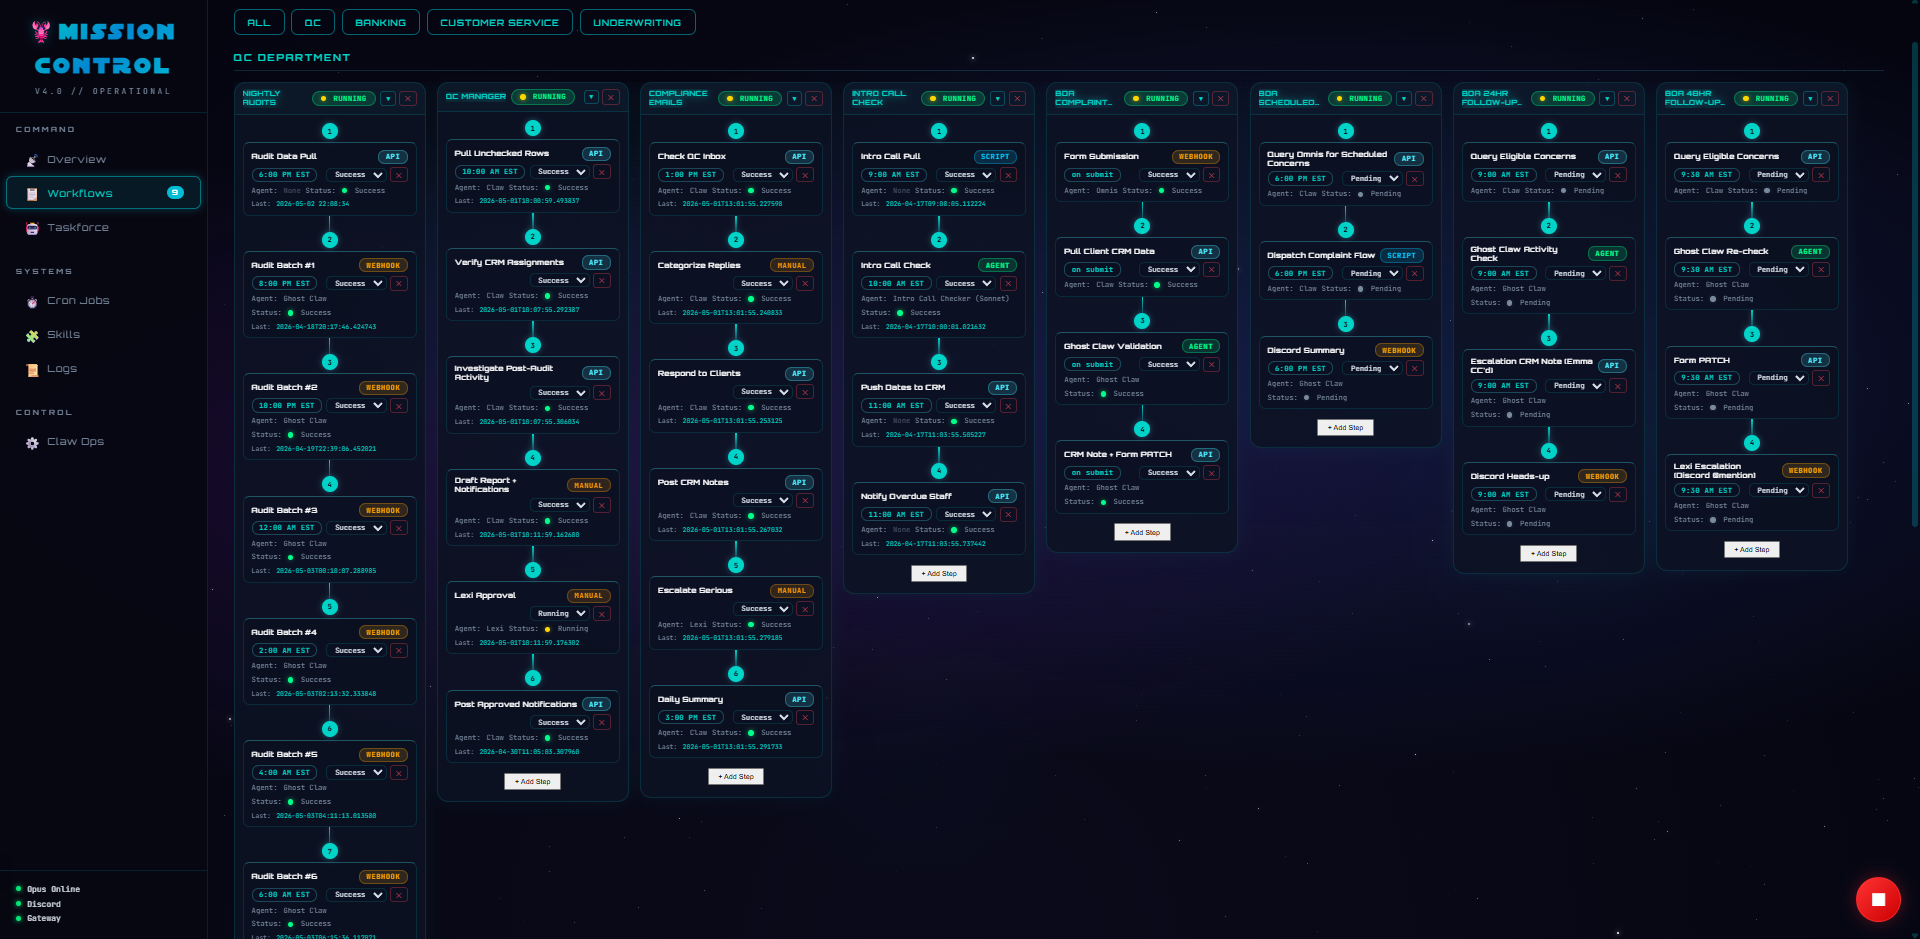
Task: Switch to the UNDERWRITING tab
Action: (637, 22)
